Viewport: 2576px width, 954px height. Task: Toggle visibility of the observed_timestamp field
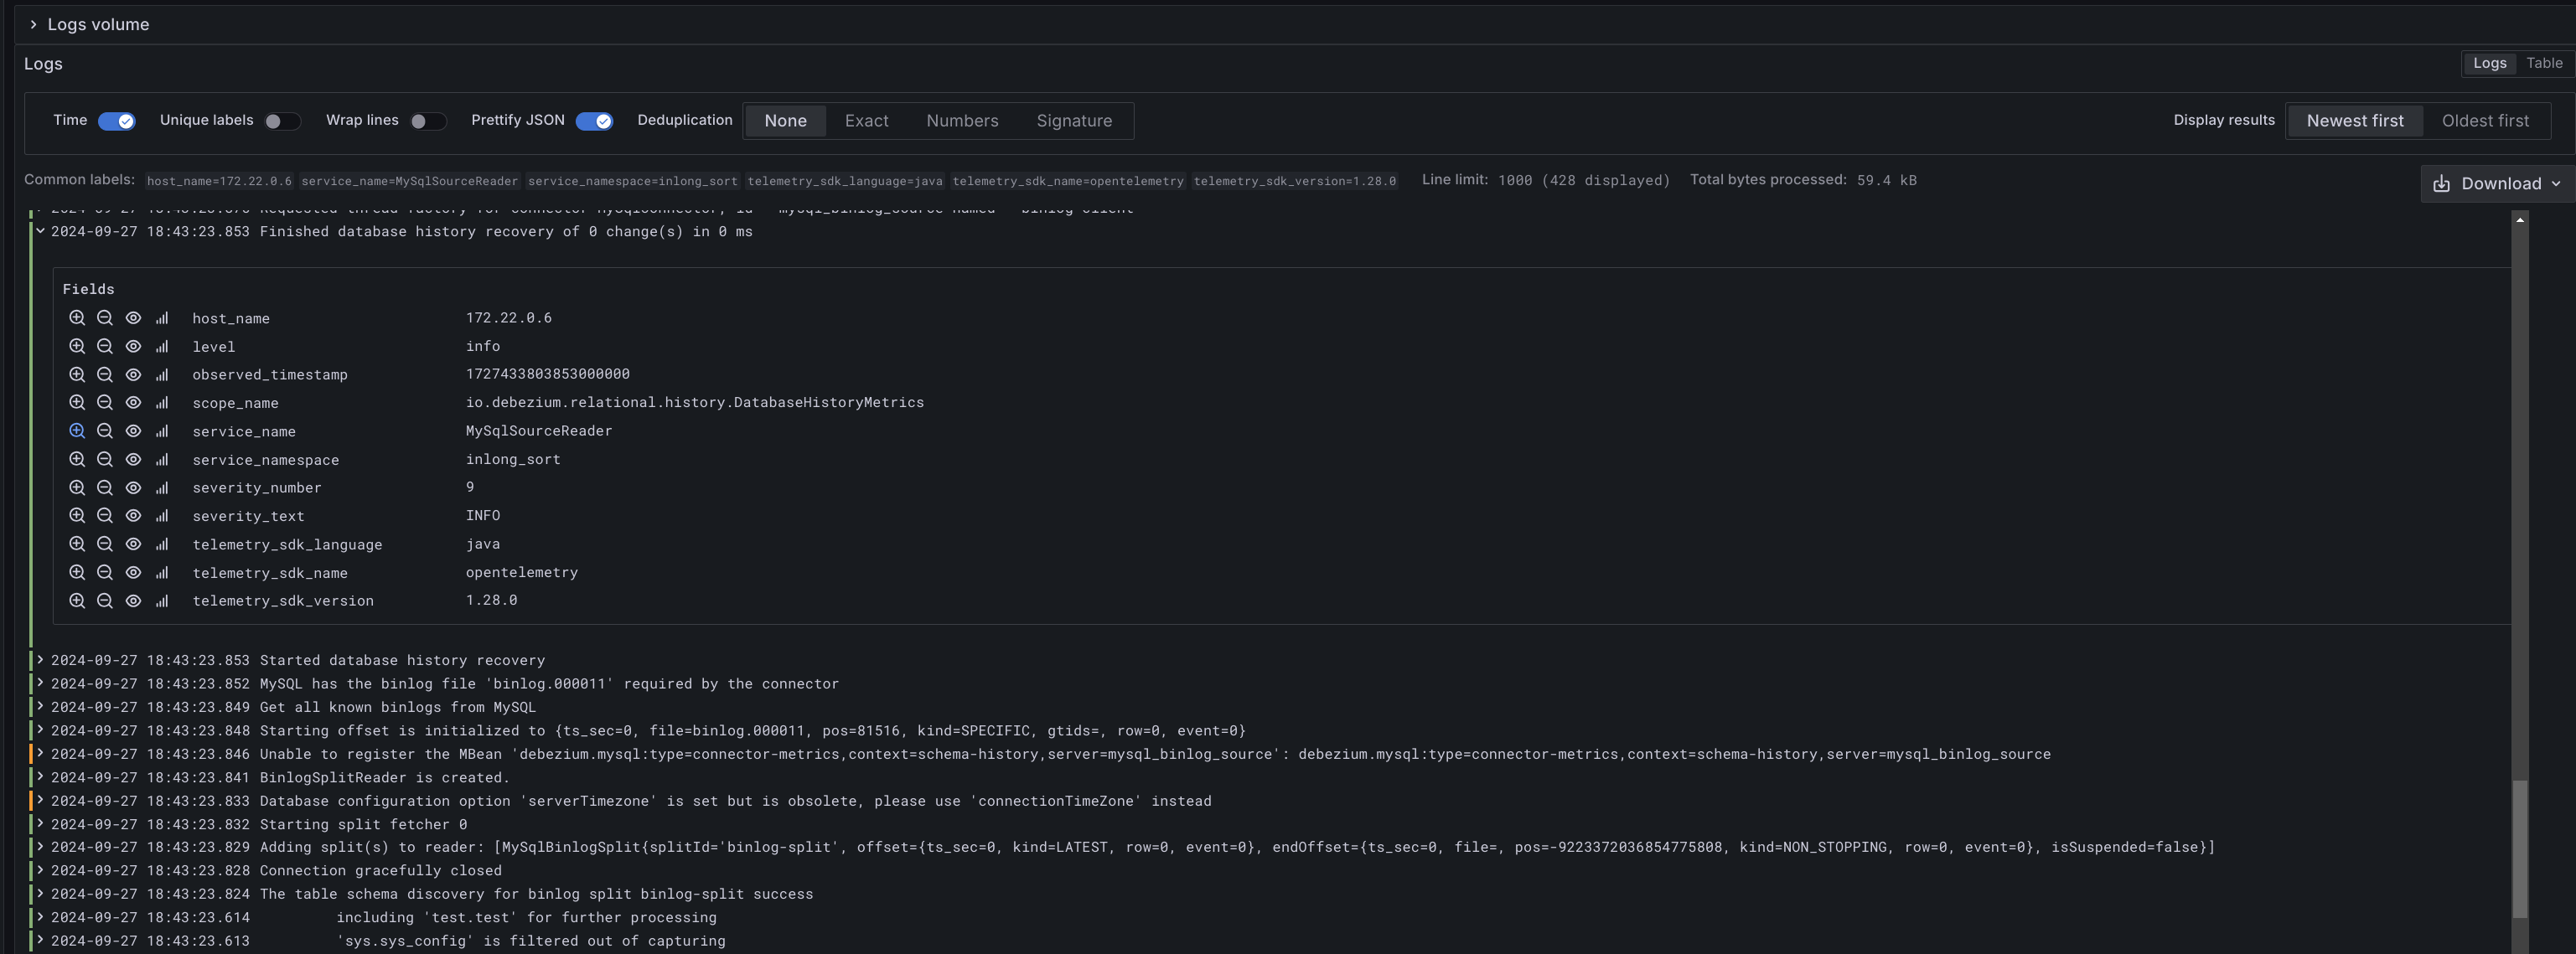(133, 375)
